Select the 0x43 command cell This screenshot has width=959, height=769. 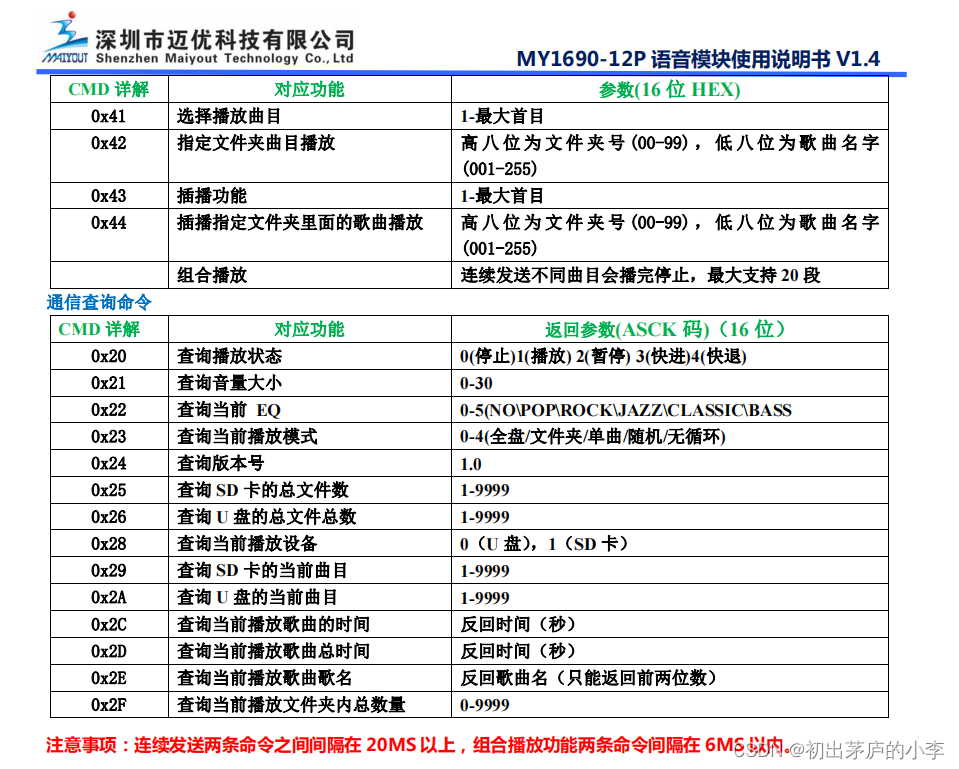click(x=109, y=196)
